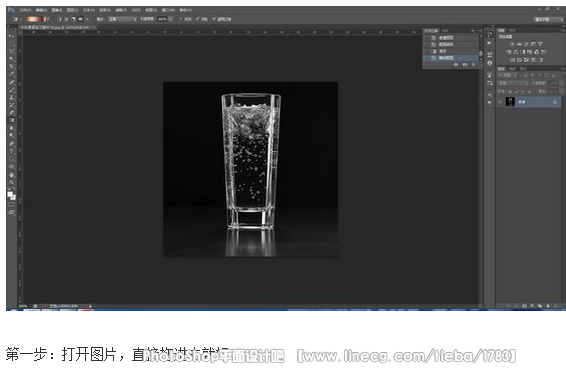The height and width of the screenshot is (373, 566).
Task: Hide the Background layer with eye icon
Action: click(x=500, y=102)
